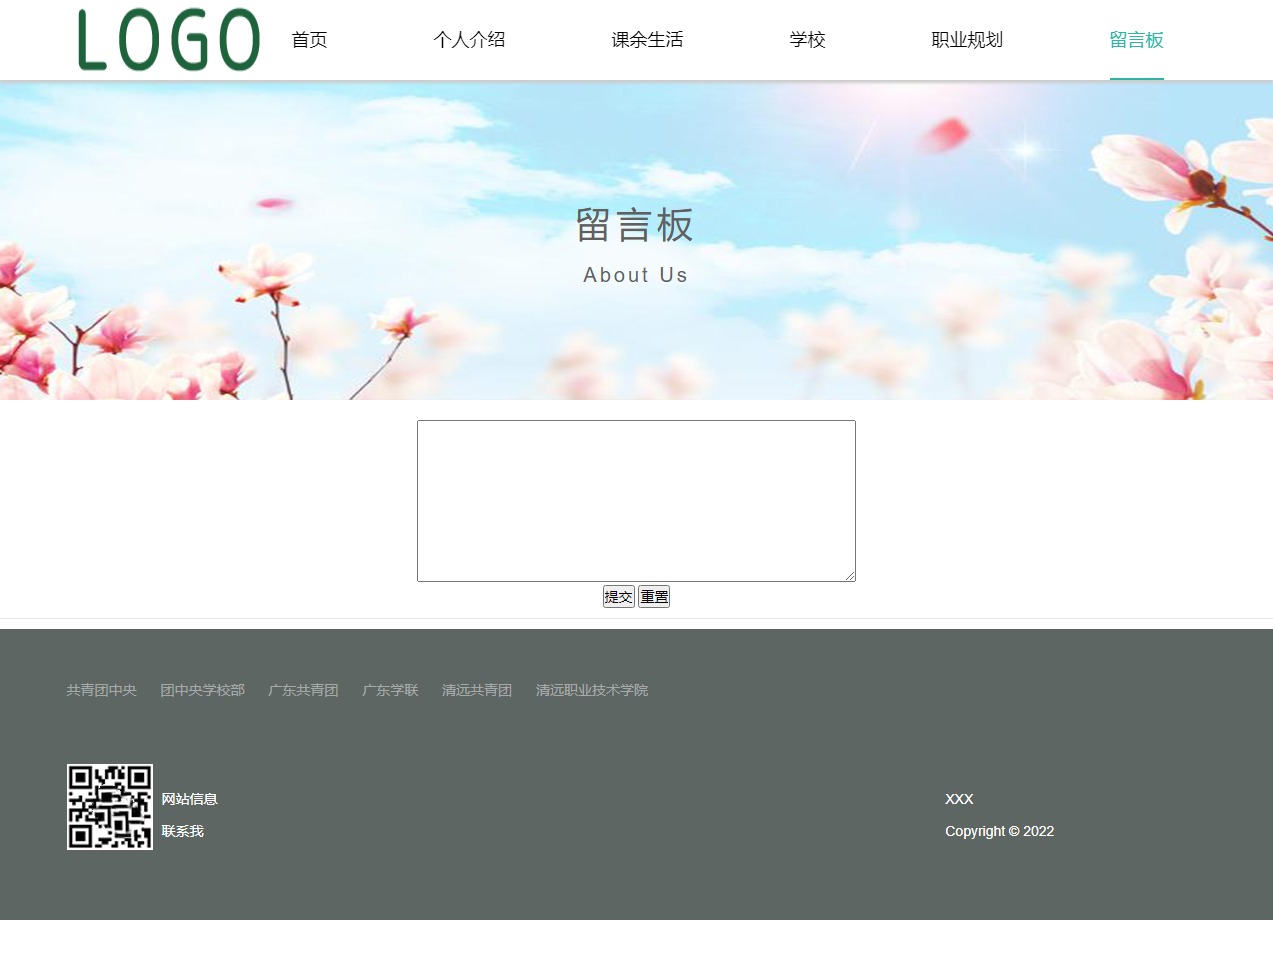Click the 清远共青团 link

tap(477, 690)
